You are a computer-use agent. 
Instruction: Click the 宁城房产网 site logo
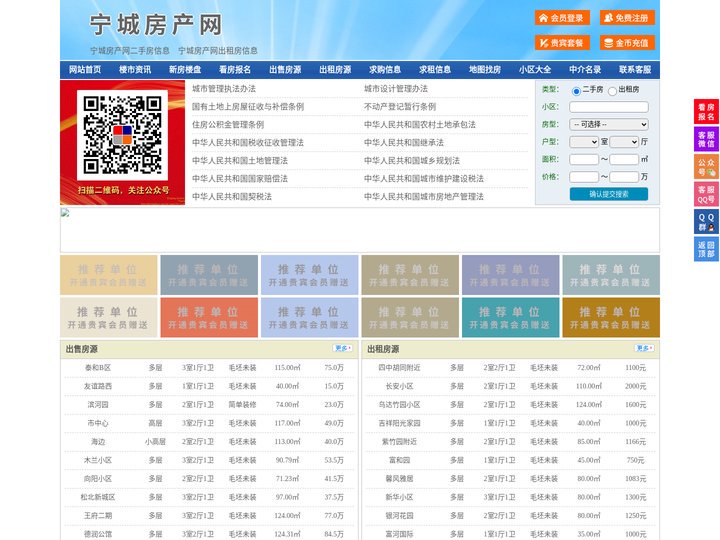[x=156, y=25]
